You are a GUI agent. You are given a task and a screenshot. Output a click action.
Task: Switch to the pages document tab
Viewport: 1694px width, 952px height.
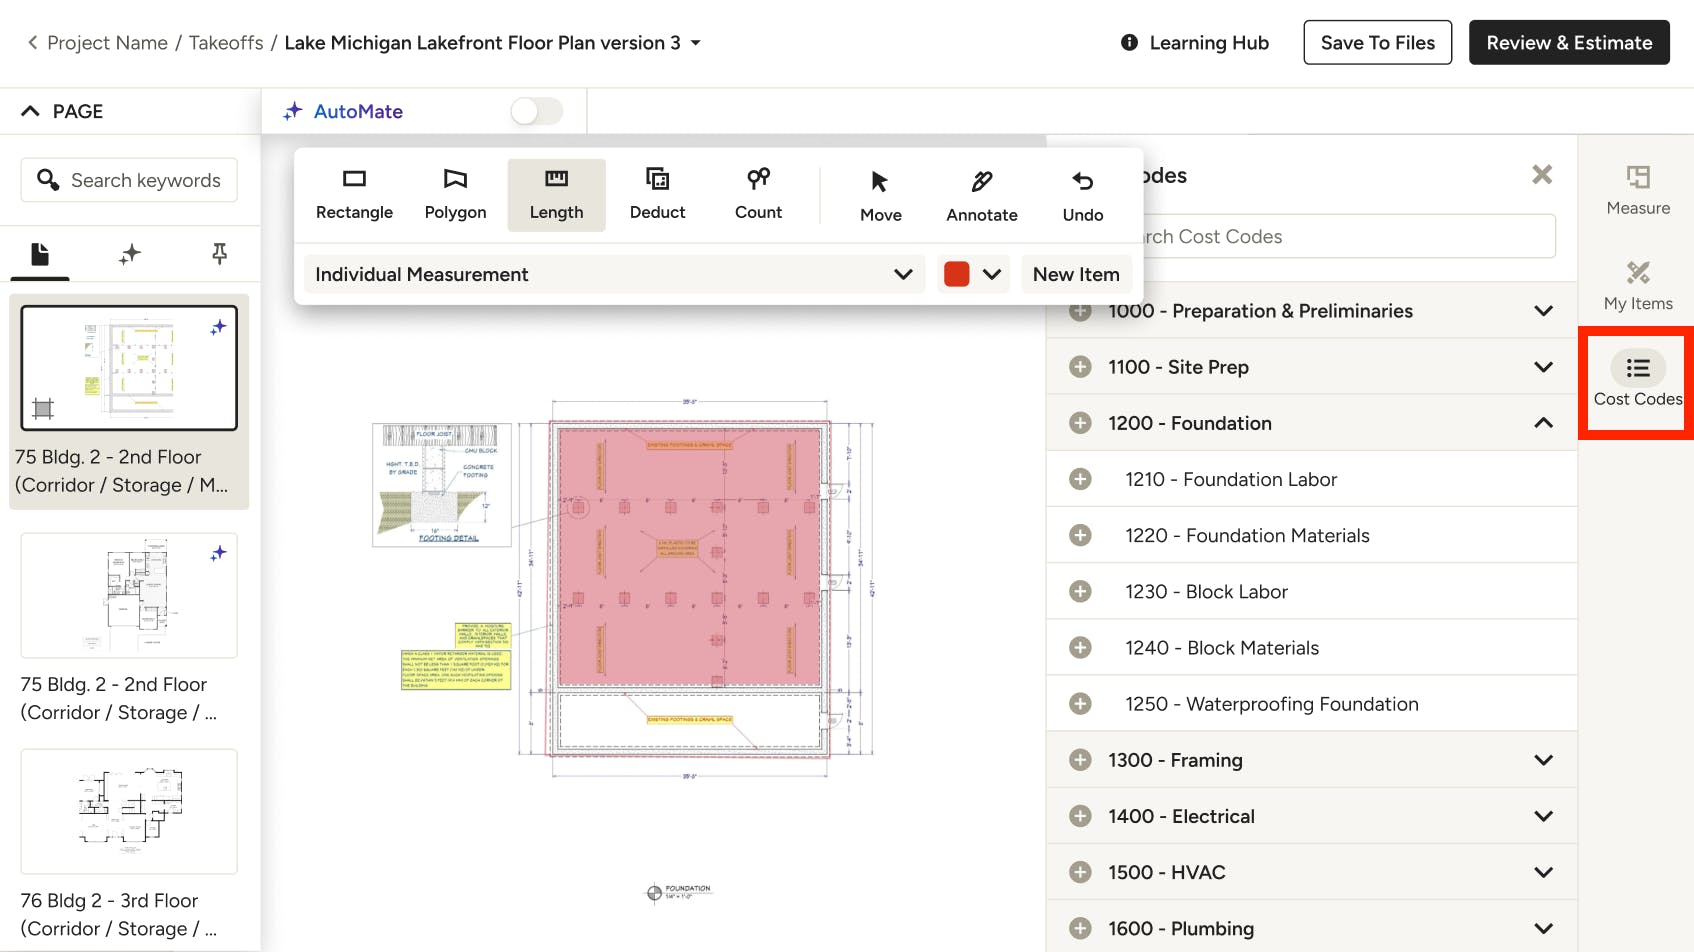[x=40, y=254]
